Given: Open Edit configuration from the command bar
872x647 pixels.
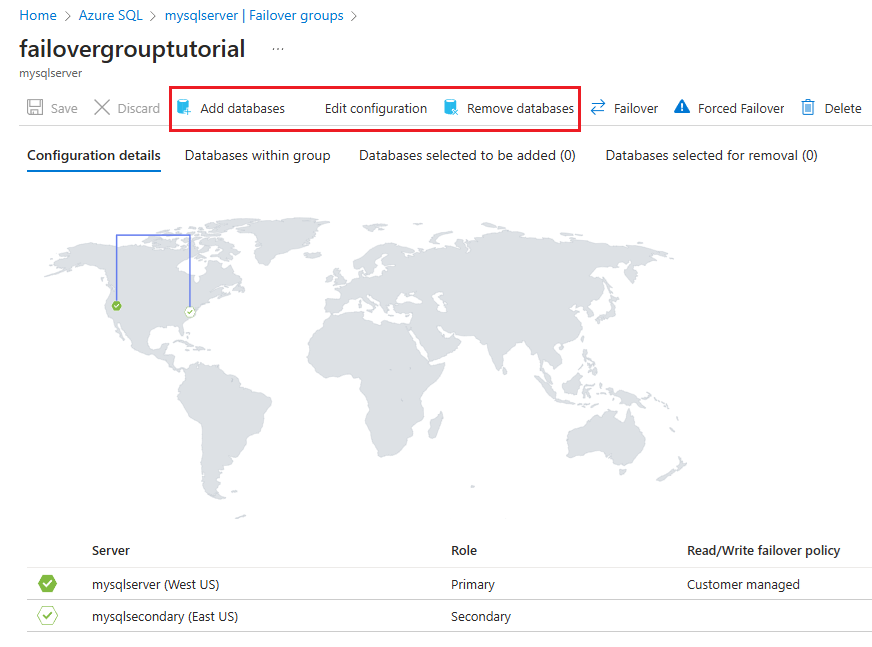Looking at the screenshot, I should 375,107.
